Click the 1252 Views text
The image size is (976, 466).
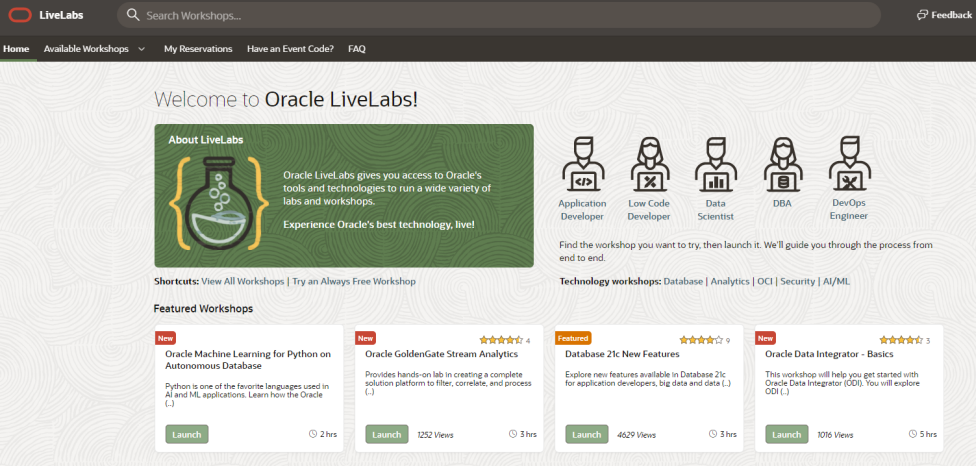pyautogui.click(x=435, y=435)
